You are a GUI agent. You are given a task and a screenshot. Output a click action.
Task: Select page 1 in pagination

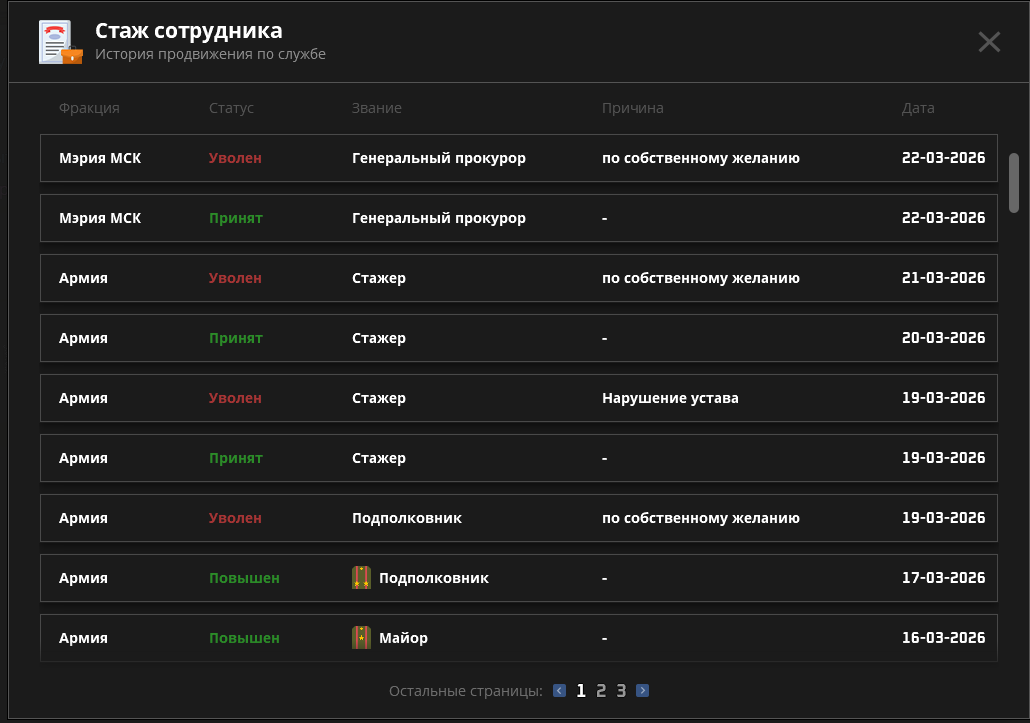point(581,690)
